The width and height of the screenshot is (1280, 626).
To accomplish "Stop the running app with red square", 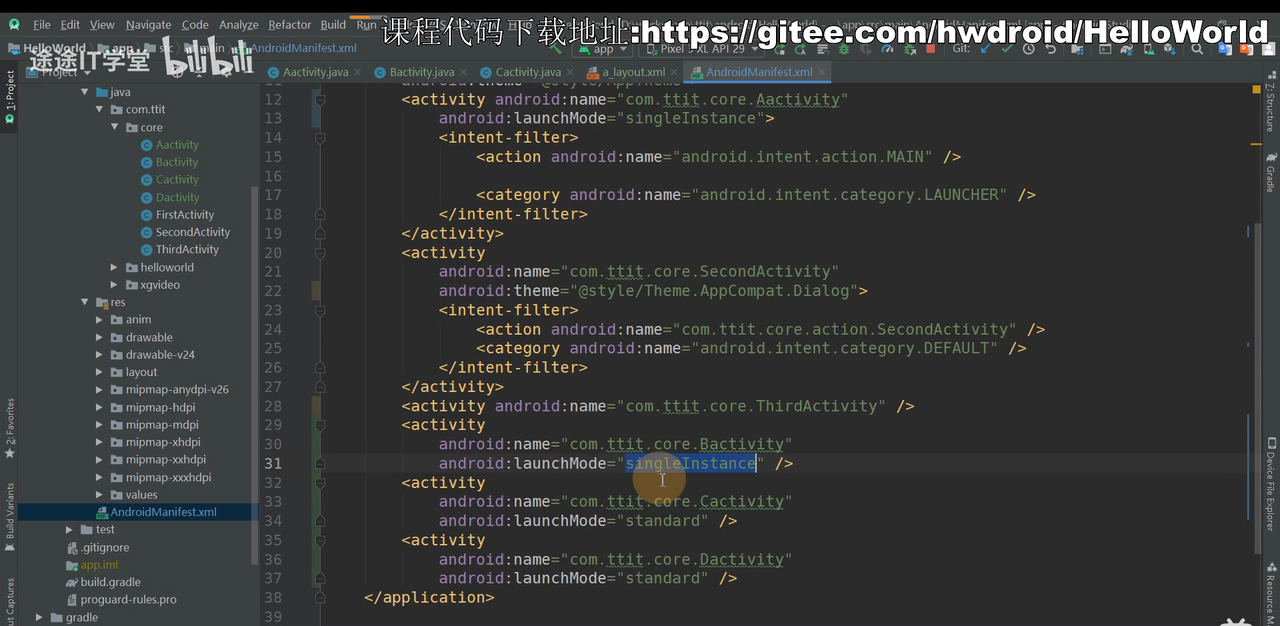I will coord(930,48).
